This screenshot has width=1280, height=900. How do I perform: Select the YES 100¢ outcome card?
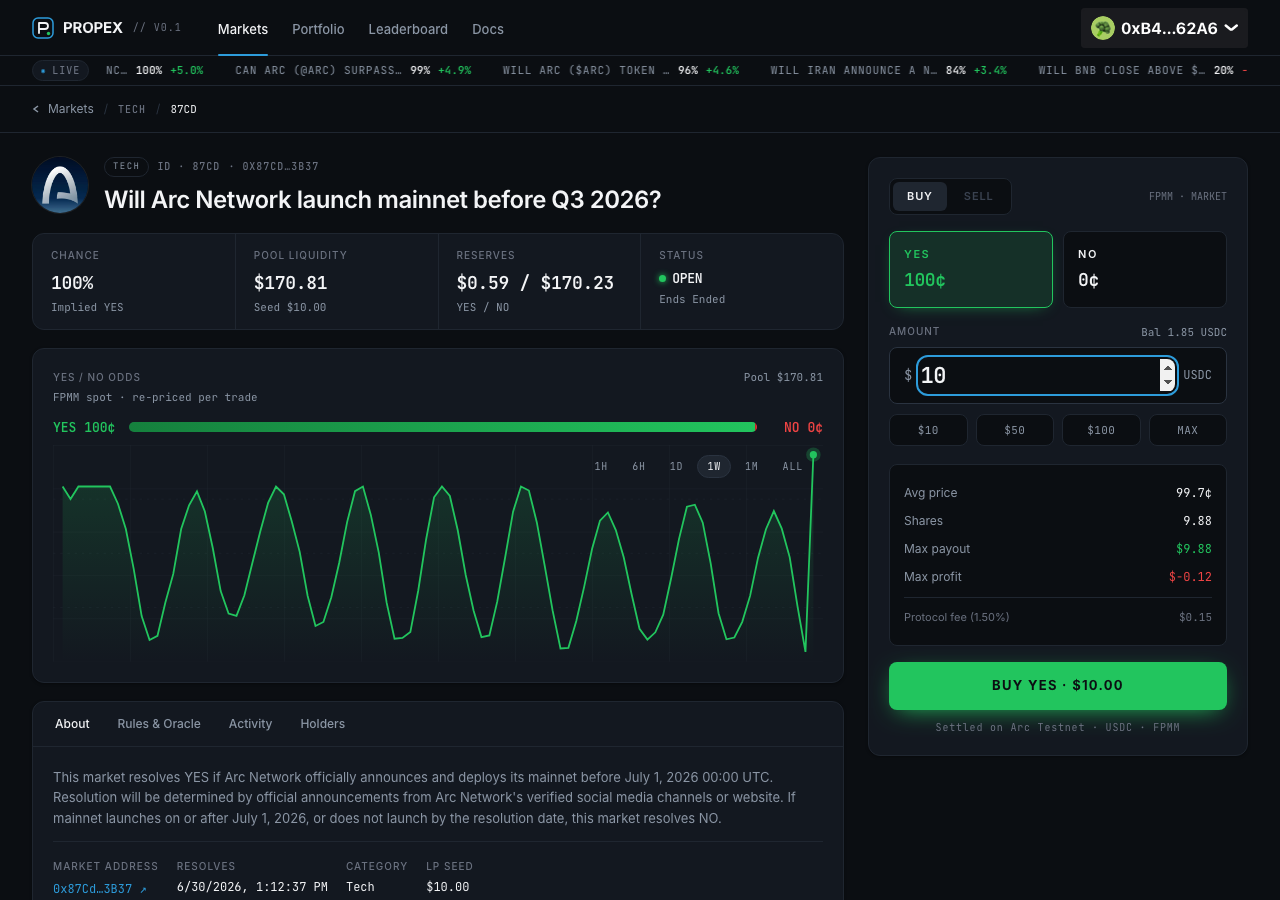pyautogui.click(x=971, y=269)
